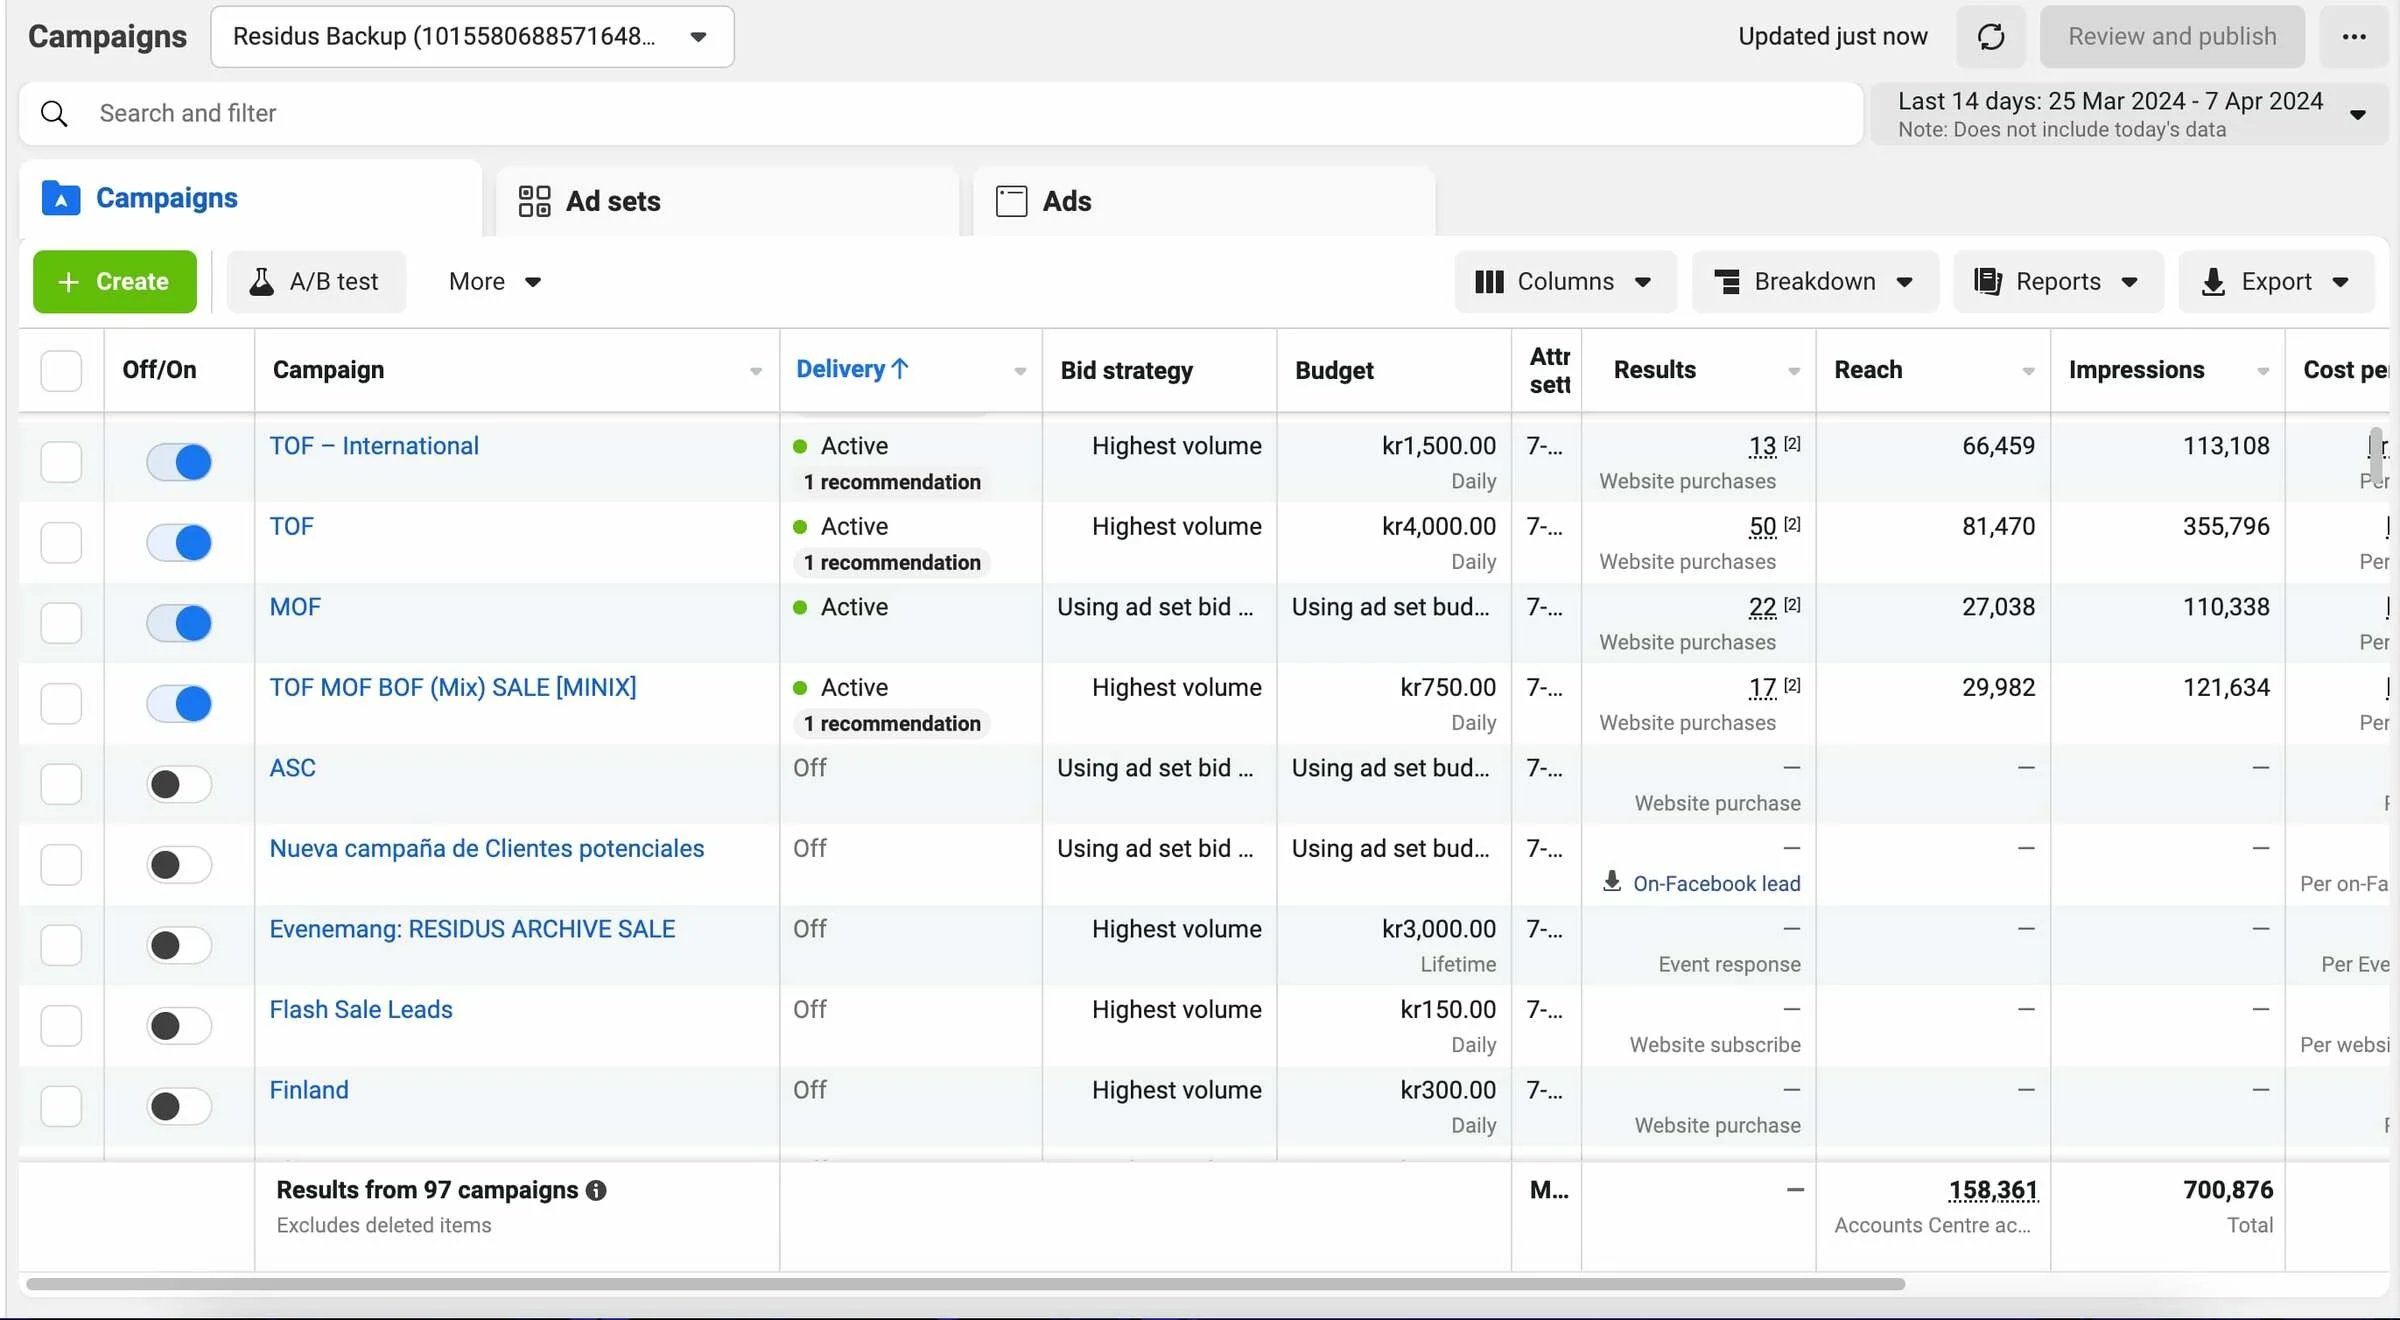Enable the ASC campaign toggle

coord(178,784)
